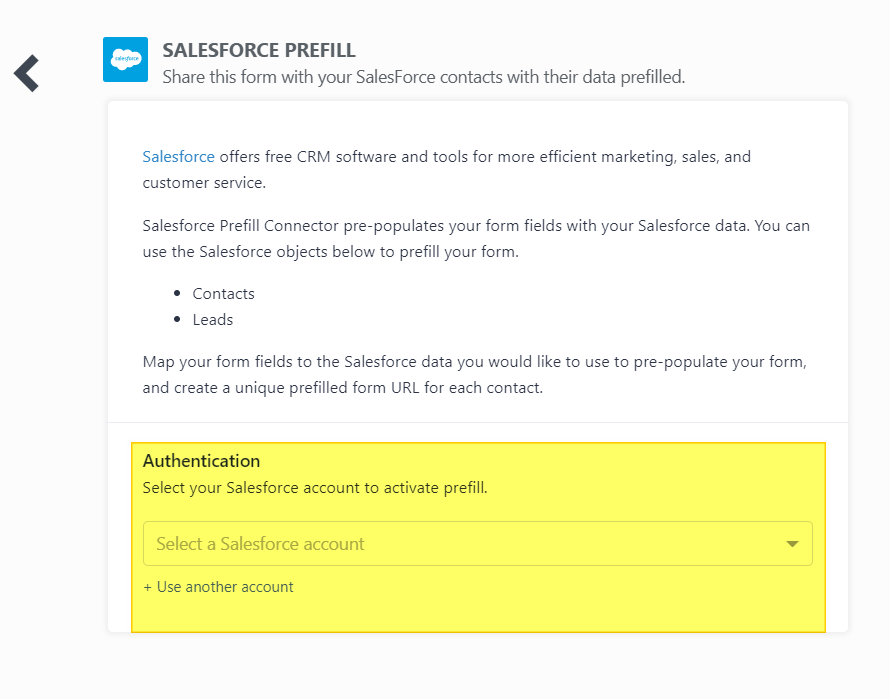The height and width of the screenshot is (699, 890).
Task: Open the Salesforce hyperlink in the description
Action: coord(178,157)
